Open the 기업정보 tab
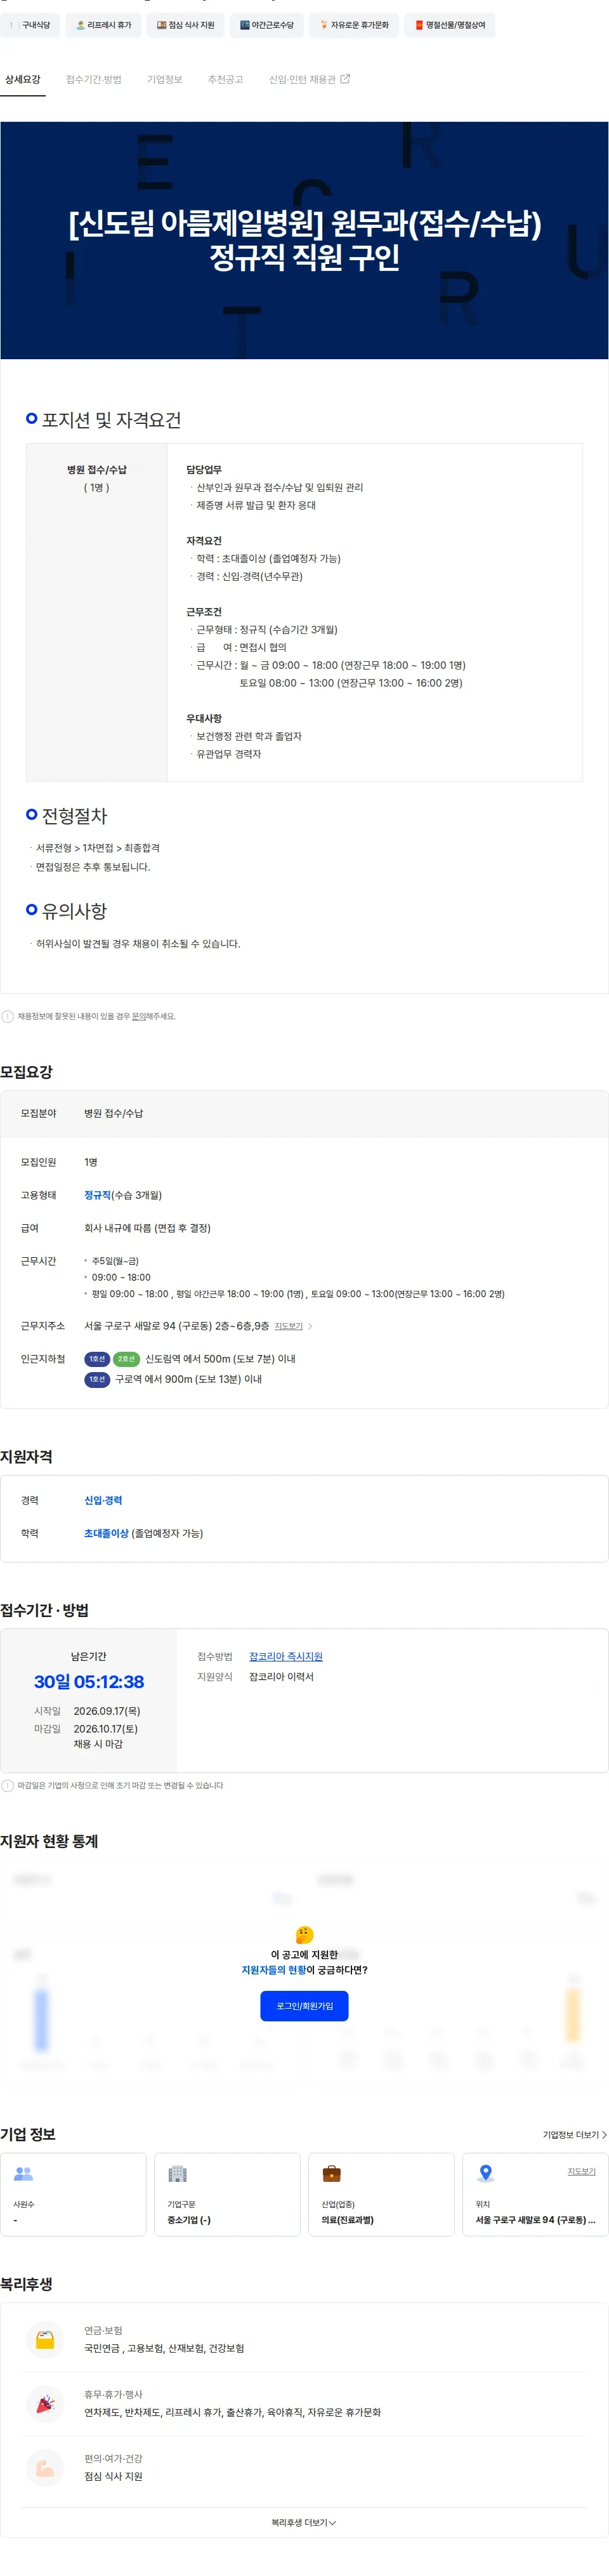This screenshot has width=609, height=2576. 165,79
